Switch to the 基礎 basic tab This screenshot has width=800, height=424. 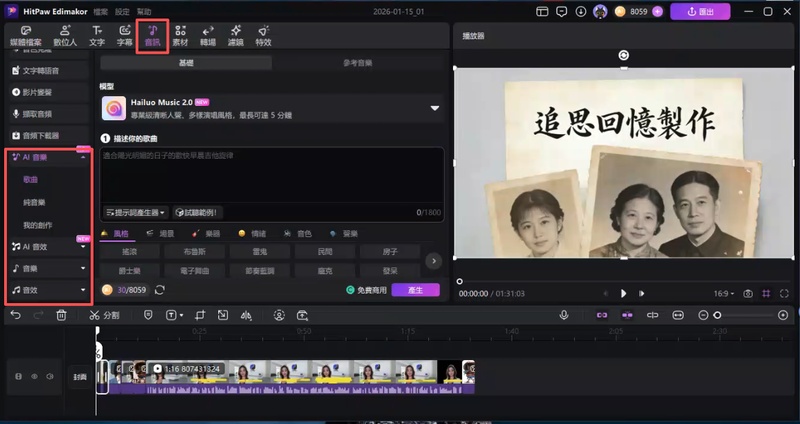tap(186, 63)
